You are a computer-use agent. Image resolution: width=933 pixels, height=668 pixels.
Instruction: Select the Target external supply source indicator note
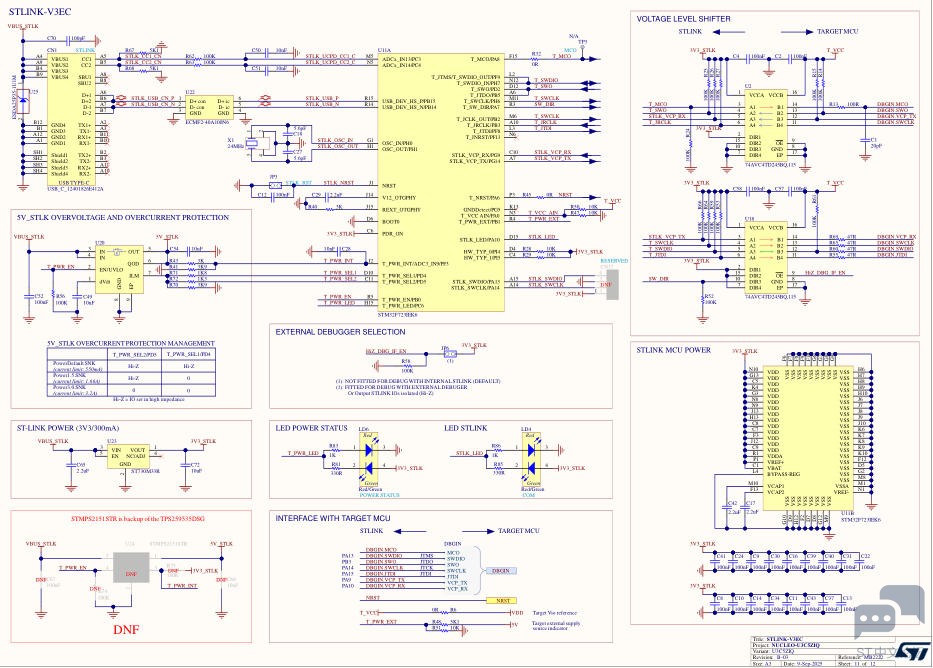(x=556, y=626)
